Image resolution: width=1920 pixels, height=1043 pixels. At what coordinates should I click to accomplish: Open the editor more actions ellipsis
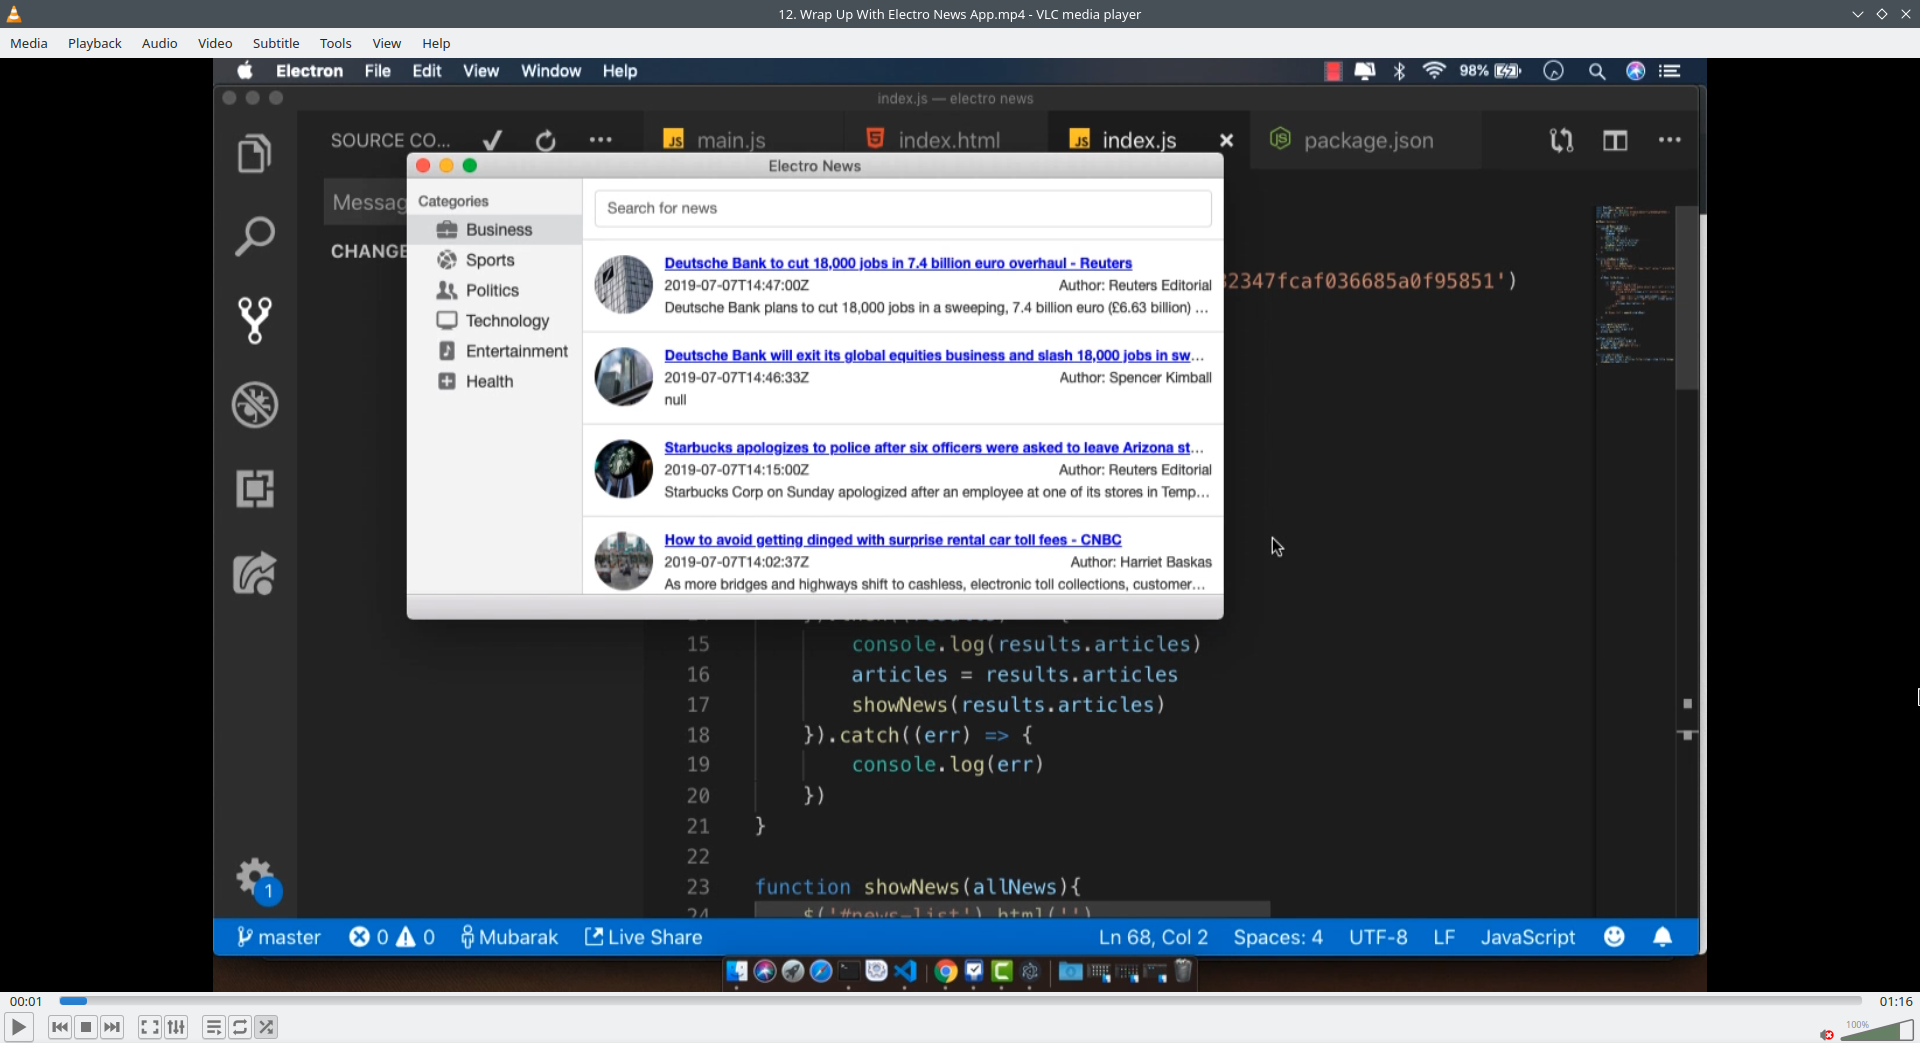[x=1670, y=141]
